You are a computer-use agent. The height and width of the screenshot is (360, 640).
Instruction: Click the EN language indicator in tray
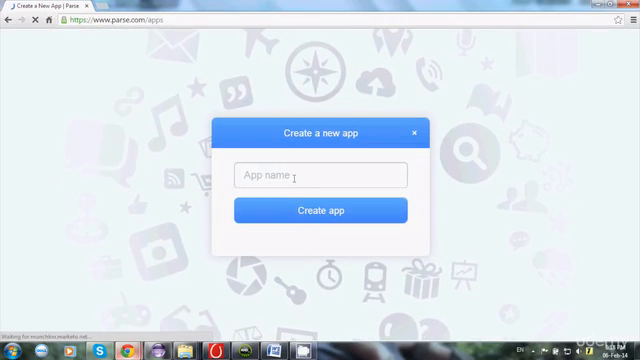(520, 350)
